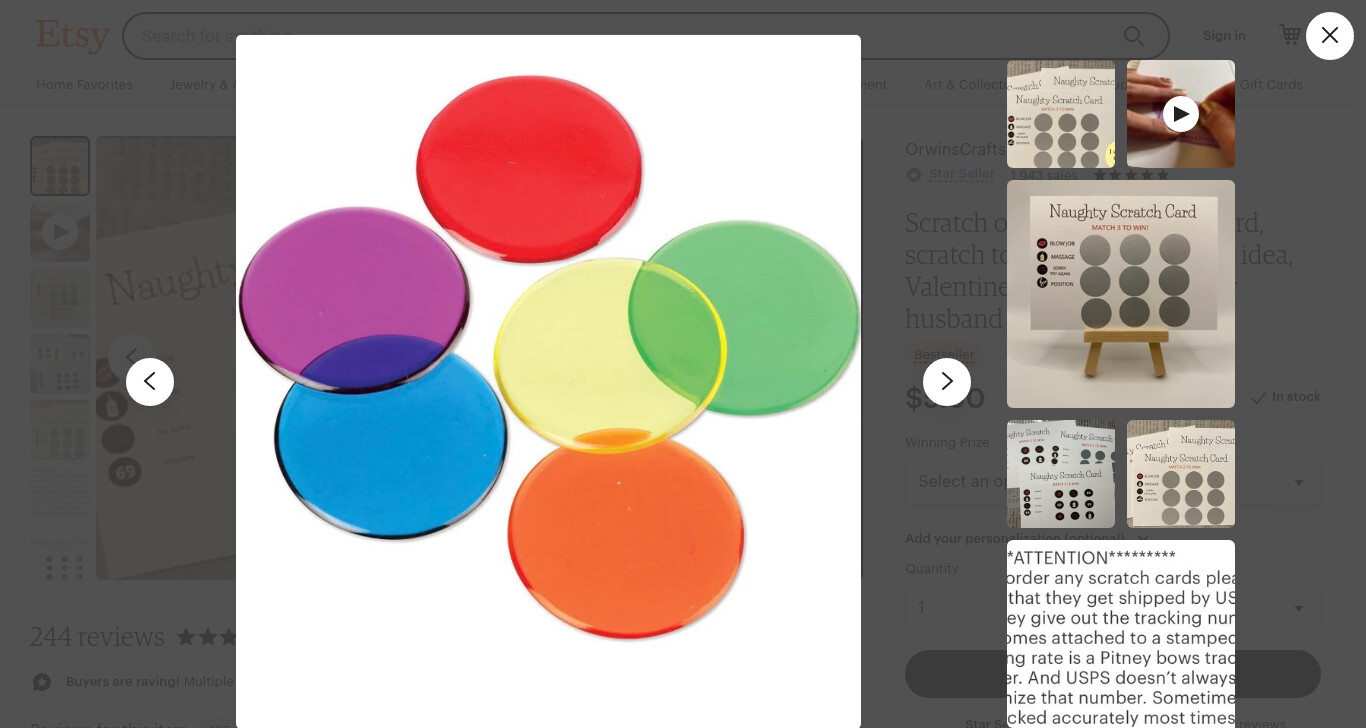Advance to the next image in viewer
Viewport: 1366px width, 728px height.
946,382
